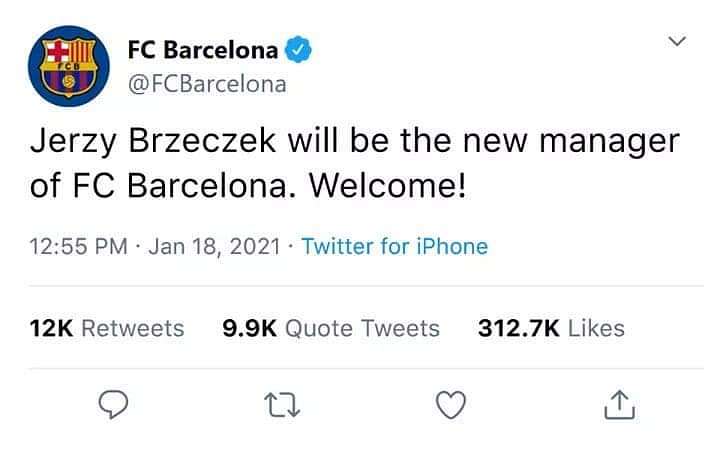Expand the tweet options chevron menu
Image resolution: width=720 pixels, height=475 pixels.
[677, 41]
